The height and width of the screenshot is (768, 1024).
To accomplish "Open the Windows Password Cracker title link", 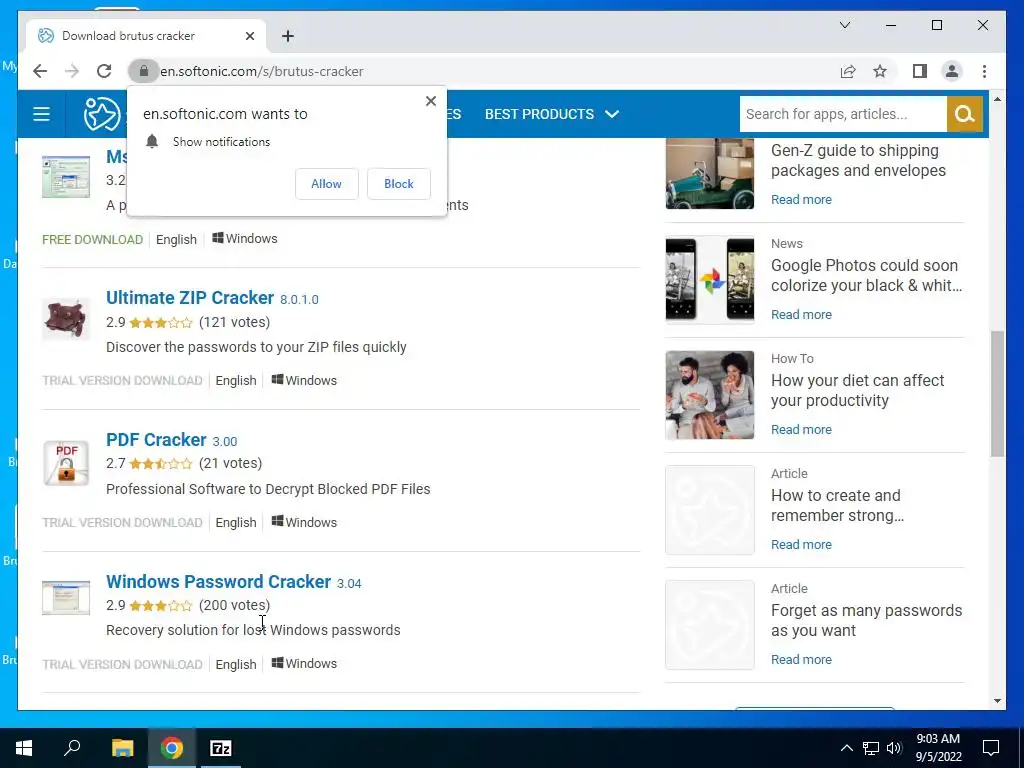I will 218,581.
